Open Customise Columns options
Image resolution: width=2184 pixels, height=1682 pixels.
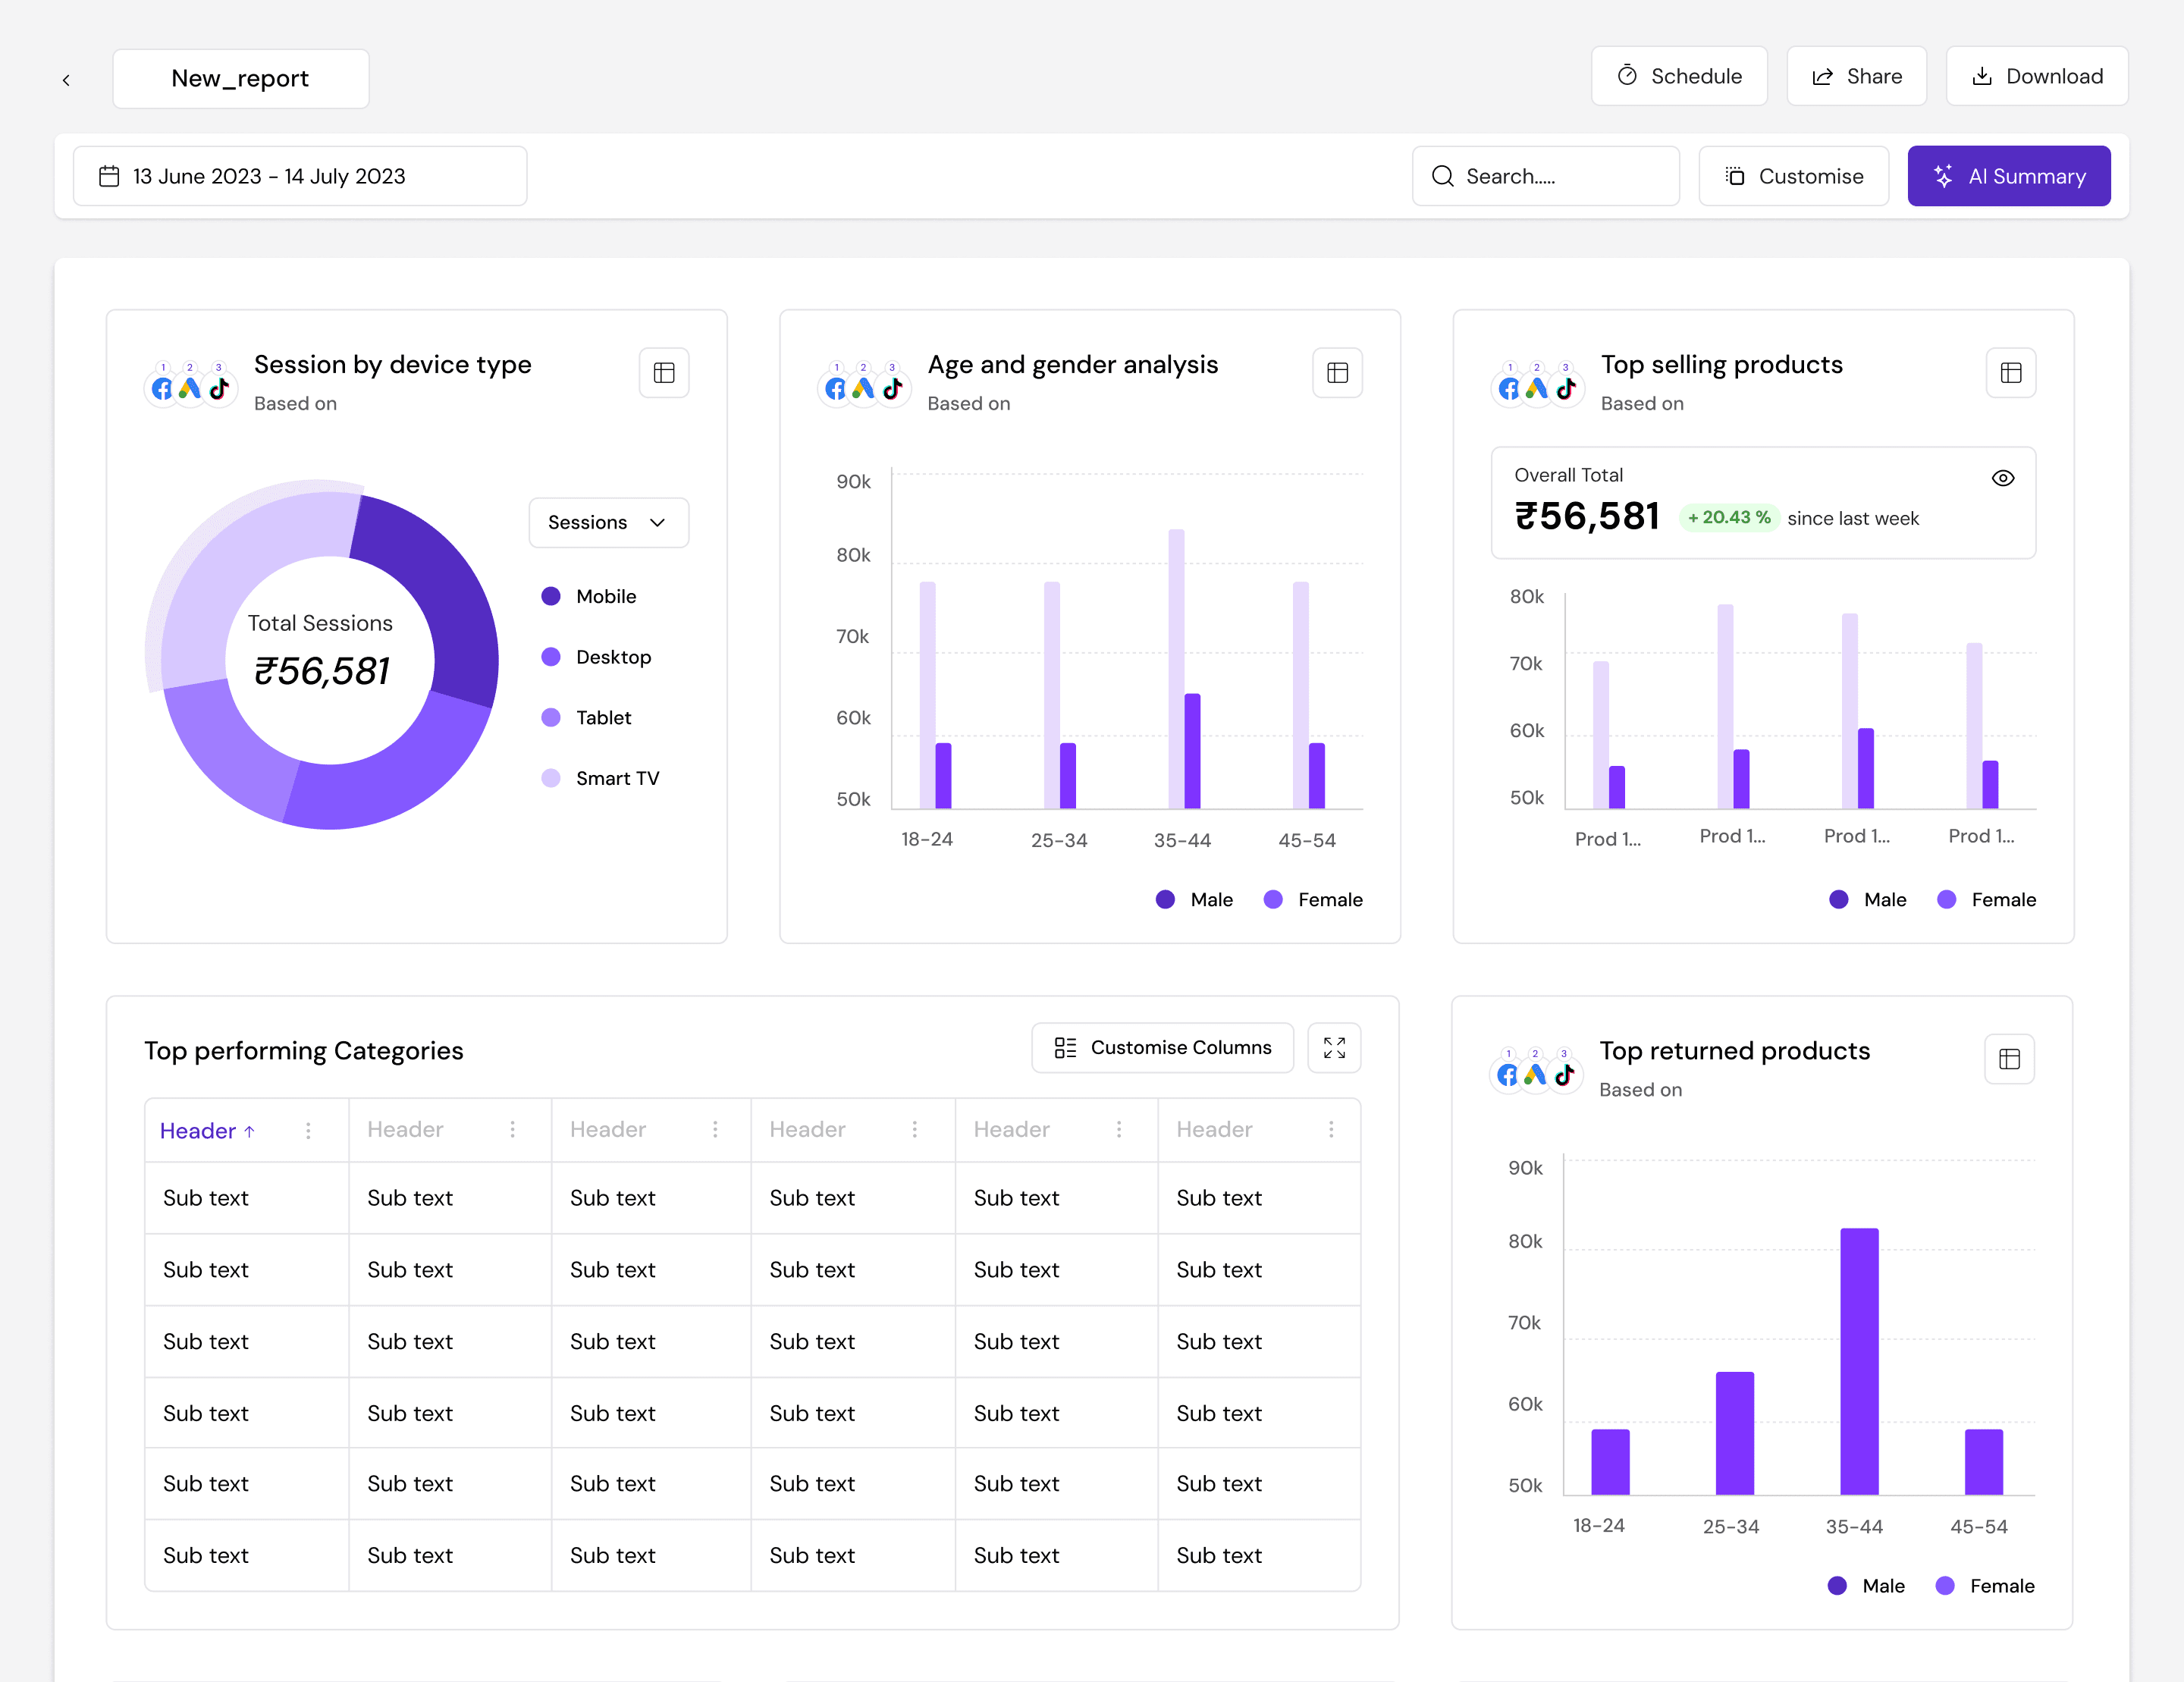click(x=1162, y=1048)
